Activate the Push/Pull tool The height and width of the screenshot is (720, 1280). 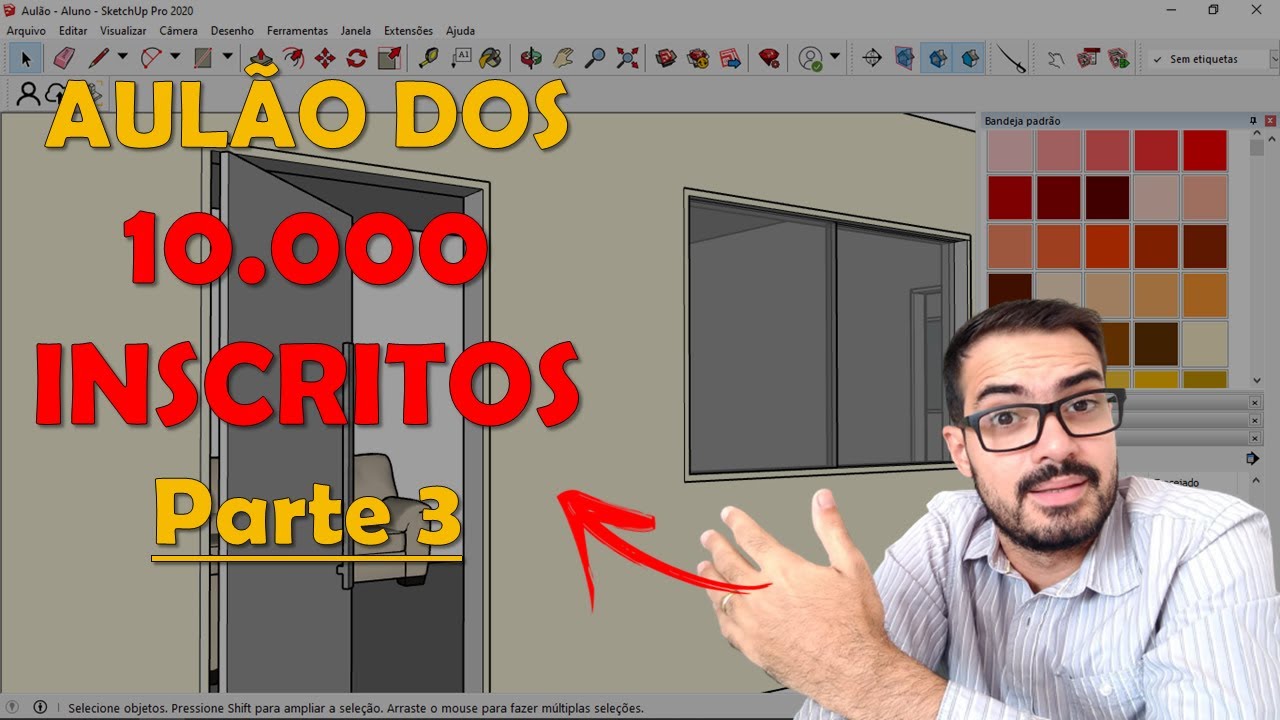click(260, 58)
